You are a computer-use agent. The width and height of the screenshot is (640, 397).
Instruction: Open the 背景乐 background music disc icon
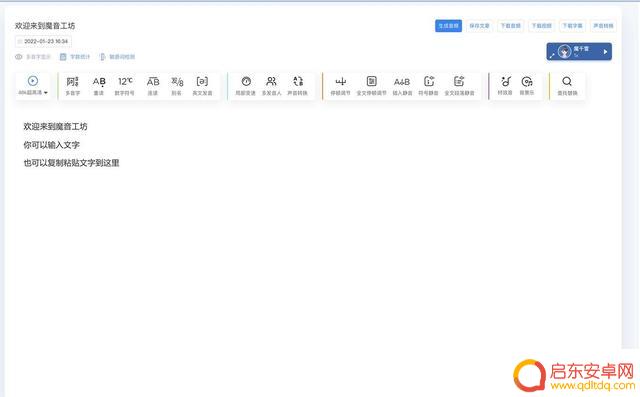pos(527,82)
